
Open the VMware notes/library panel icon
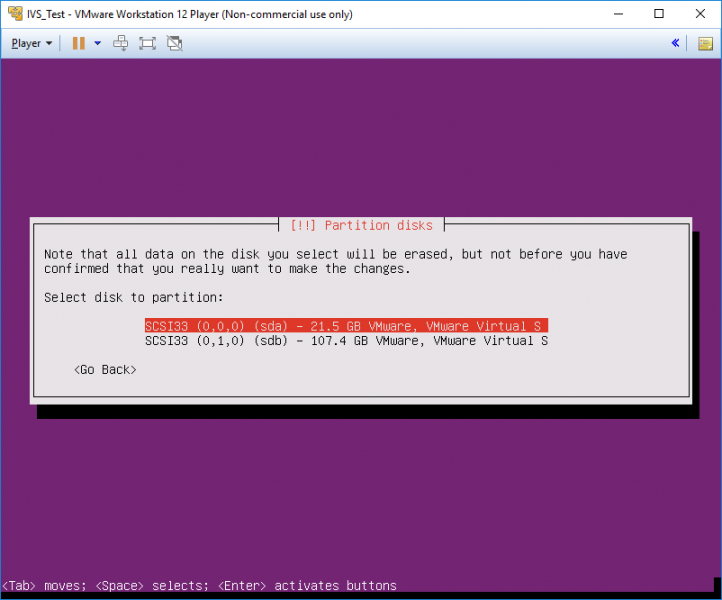705,44
